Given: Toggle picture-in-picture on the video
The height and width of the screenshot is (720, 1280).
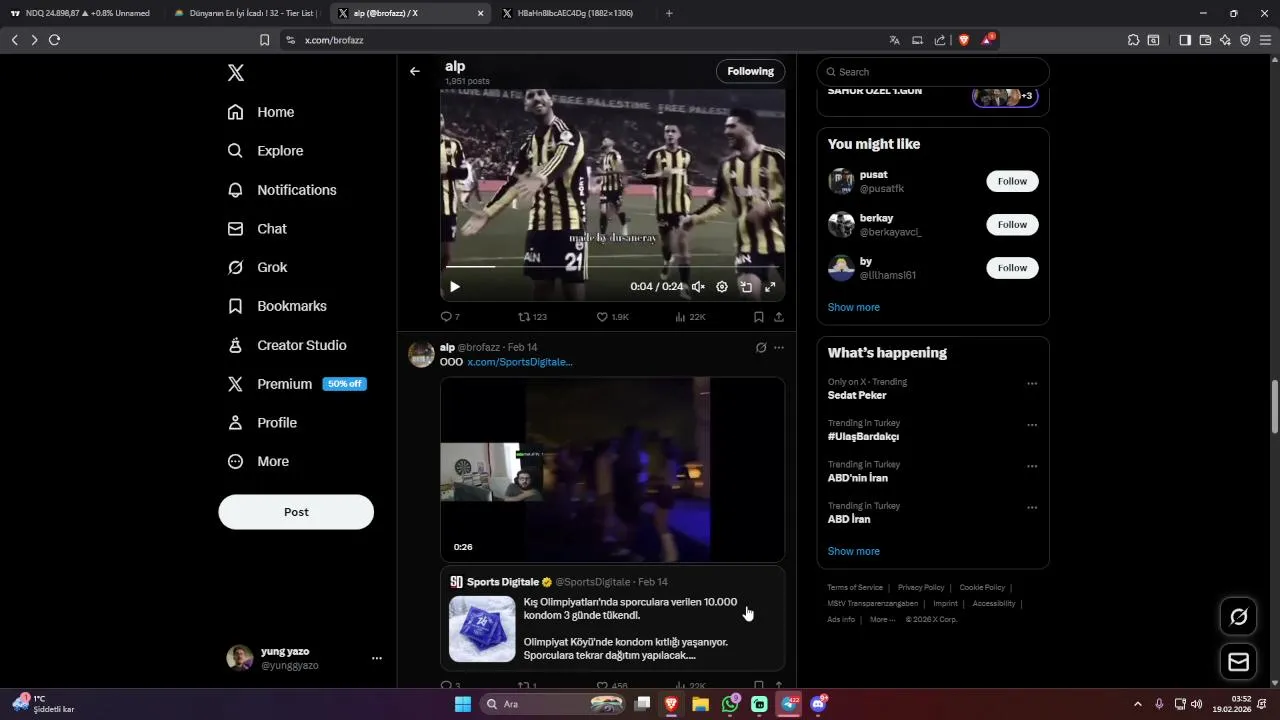Looking at the screenshot, I should tap(746, 287).
